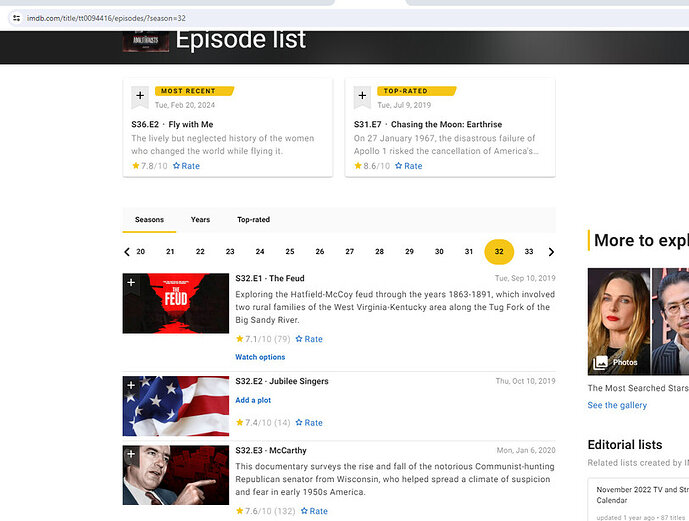The image size is (689, 521).
Task: Show earlier seasons with left chevron
Action: (127, 252)
